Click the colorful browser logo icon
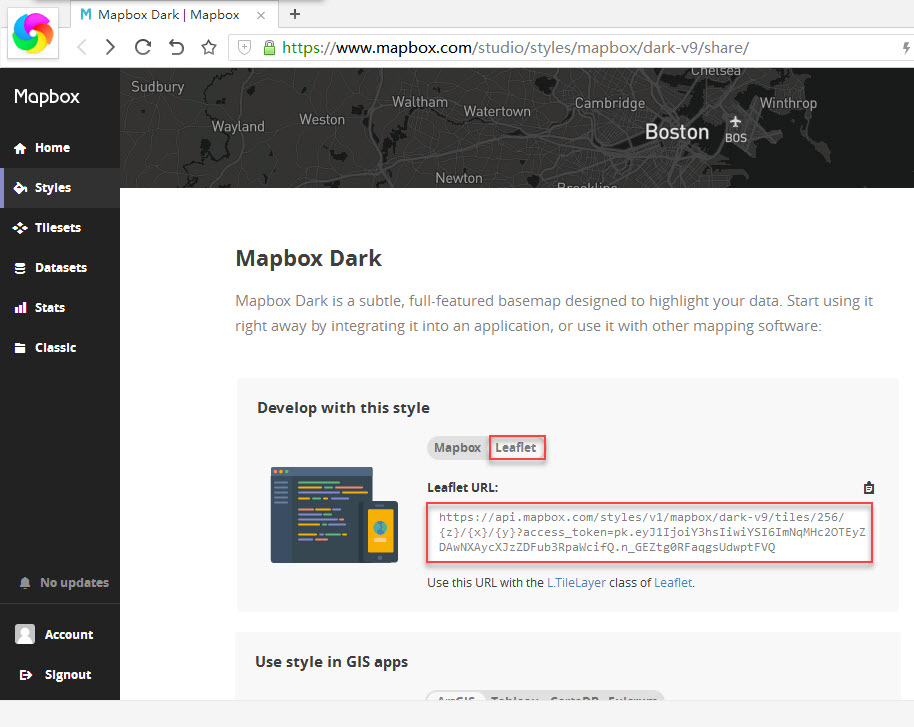The image size is (914, 727). [x=33, y=34]
